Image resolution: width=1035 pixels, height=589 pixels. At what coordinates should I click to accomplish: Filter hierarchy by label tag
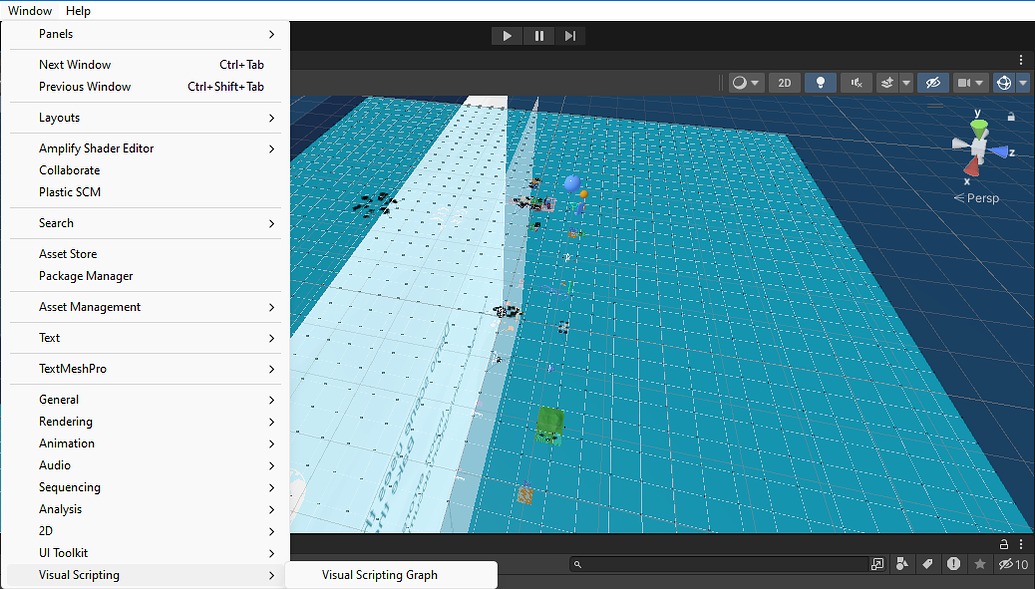point(927,563)
